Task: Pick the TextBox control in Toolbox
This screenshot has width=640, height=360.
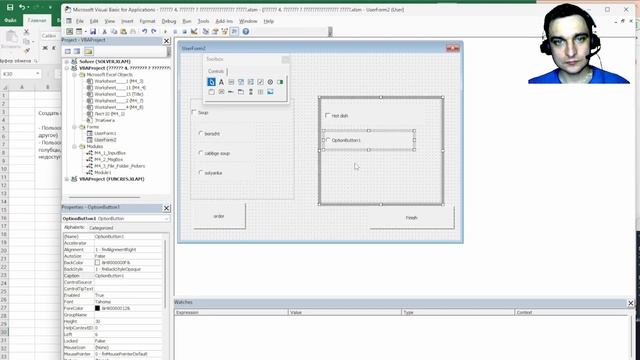Action: [231, 82]
